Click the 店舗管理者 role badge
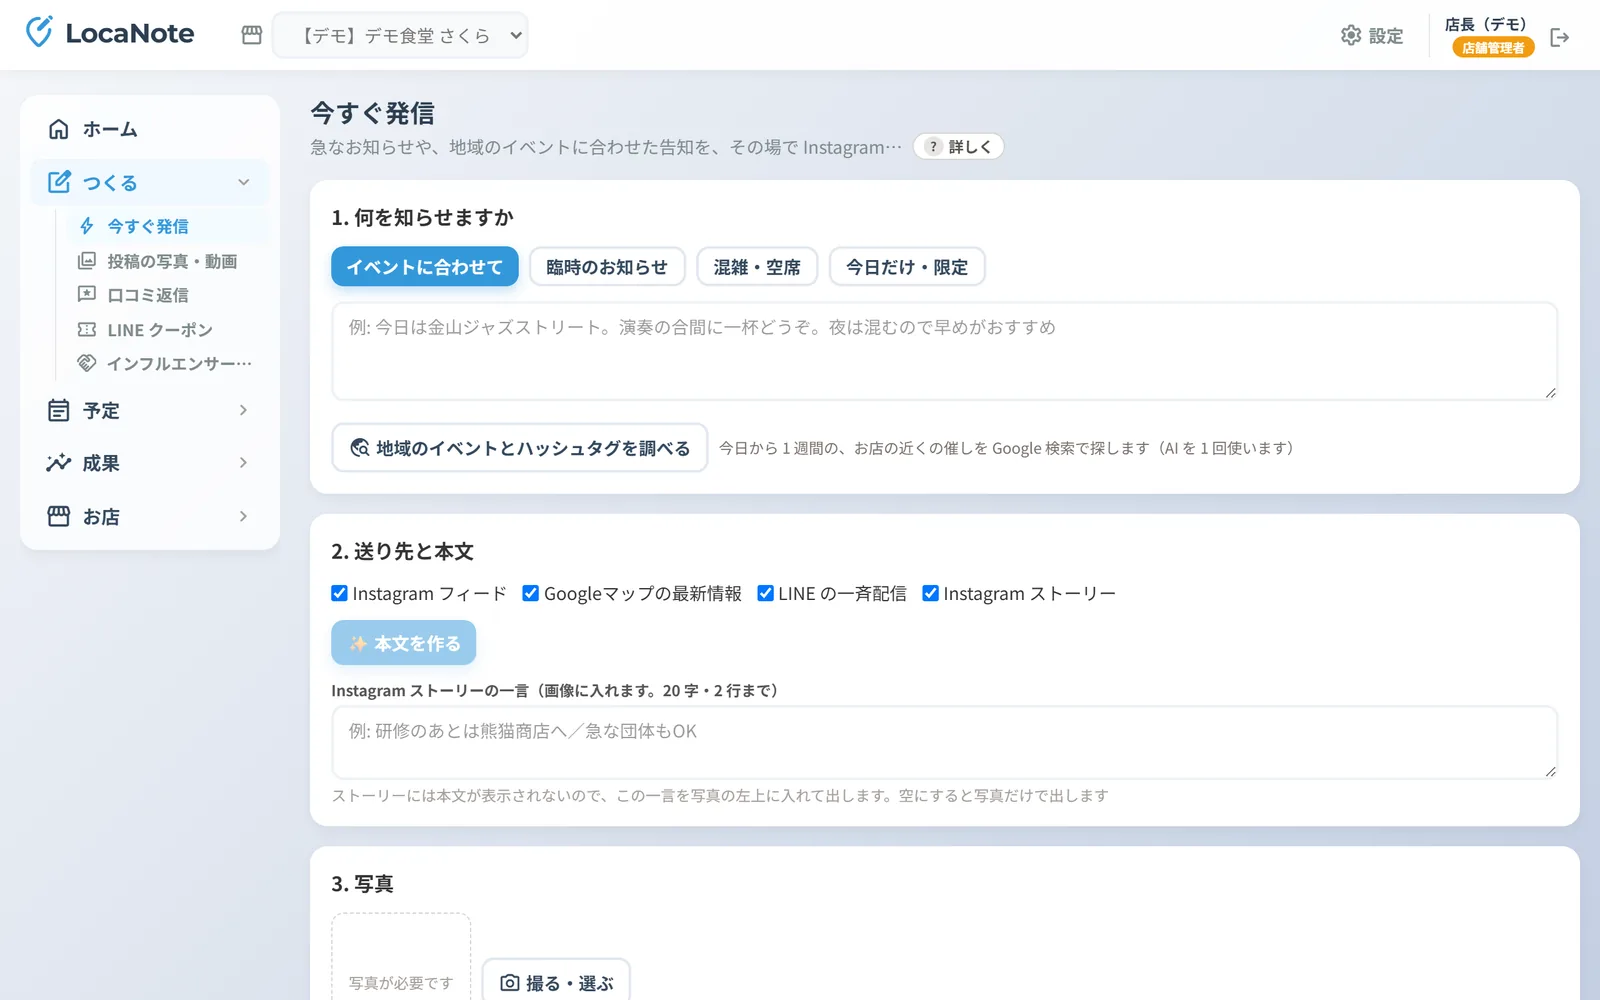 coord(1493,48)
